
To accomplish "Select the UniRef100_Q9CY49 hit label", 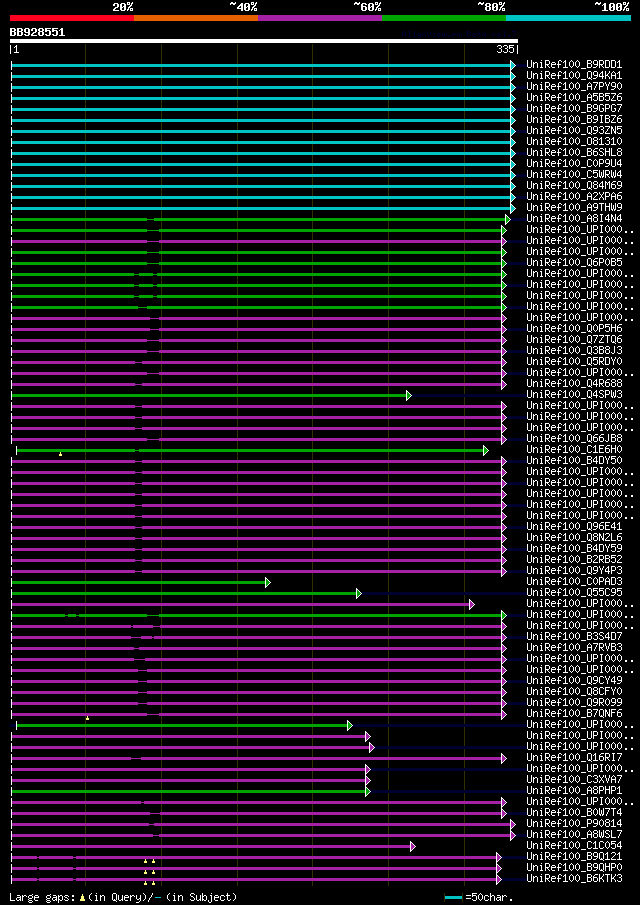I will [x=574, y=681].
